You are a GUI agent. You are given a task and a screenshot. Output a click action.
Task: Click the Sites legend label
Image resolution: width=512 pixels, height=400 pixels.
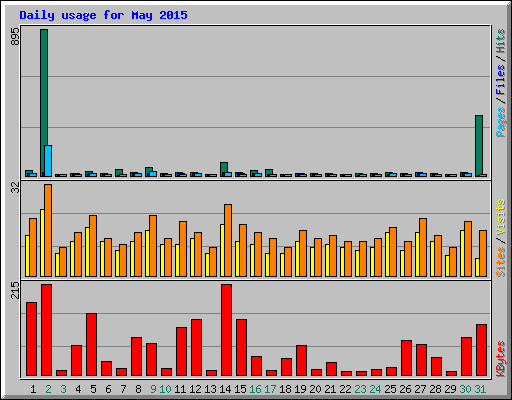tap(500, 262)
